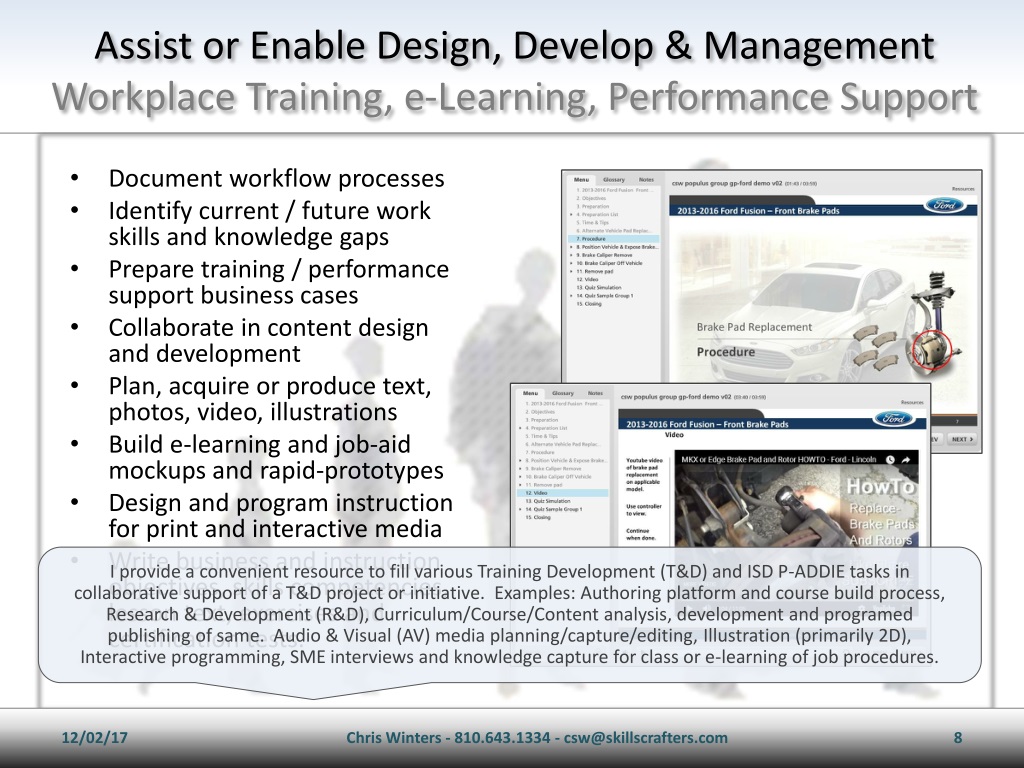This screenshot has height=768, width=1024.
Task: Click the bullet 'Plan, acquire or produce text'
Action: 270,399
